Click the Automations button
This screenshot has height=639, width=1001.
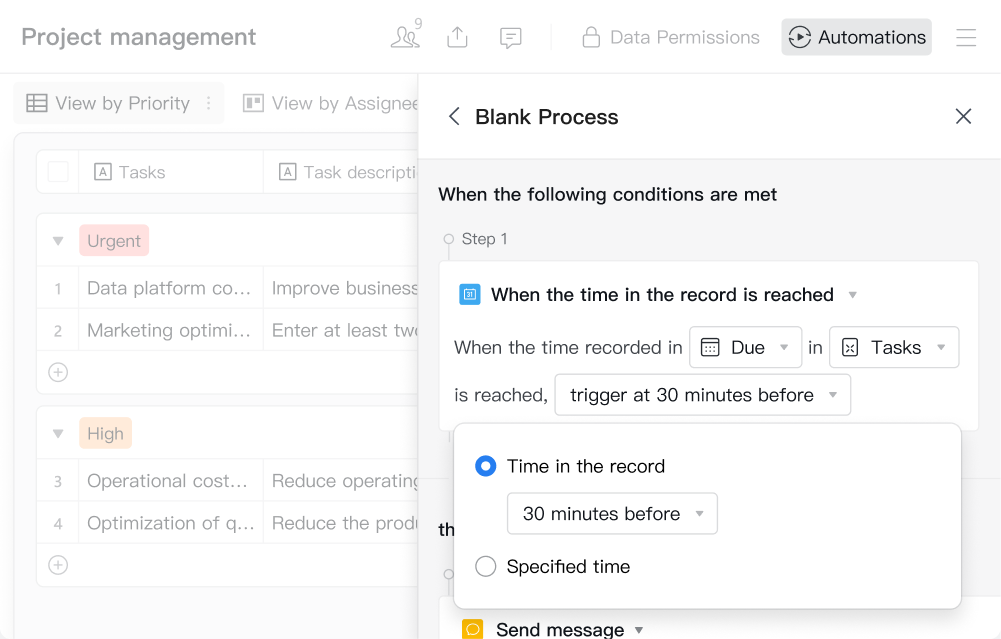856,37
